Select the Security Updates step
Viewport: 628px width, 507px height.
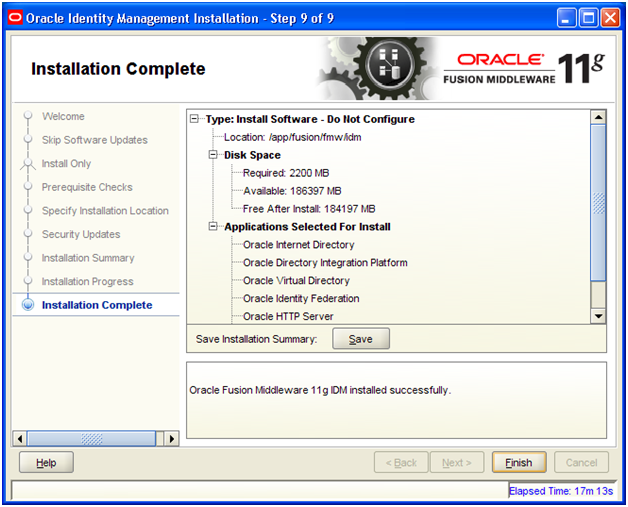[x=81, y=234]
